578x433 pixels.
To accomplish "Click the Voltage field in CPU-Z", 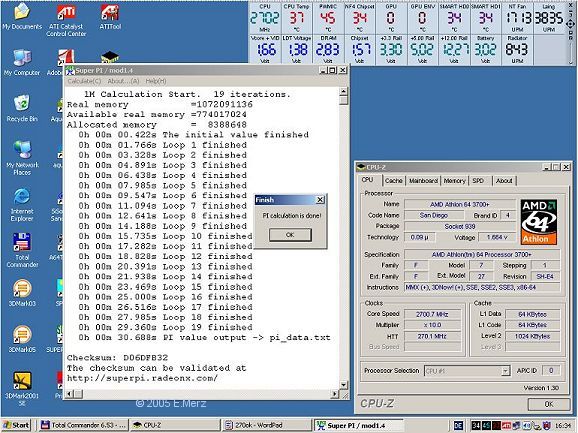I will pyautogui.click(x=497, y=237).
